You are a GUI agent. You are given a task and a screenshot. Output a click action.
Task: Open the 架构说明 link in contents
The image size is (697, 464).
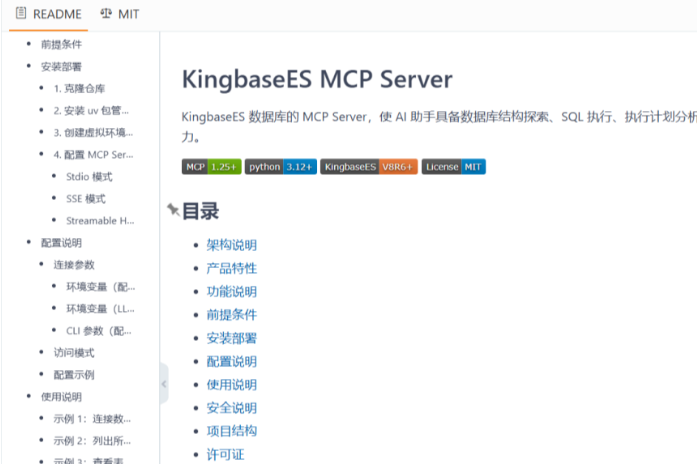232,245
